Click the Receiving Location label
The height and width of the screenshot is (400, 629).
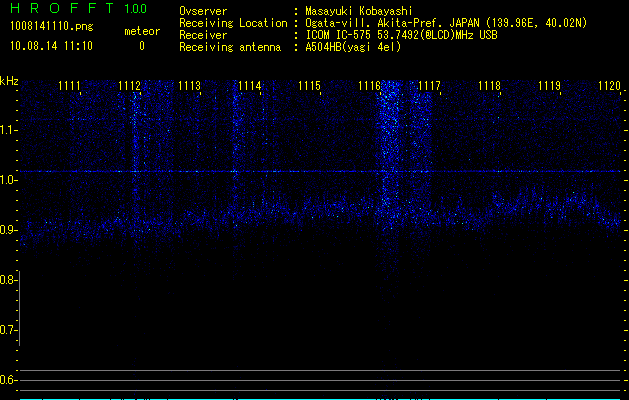233,23
